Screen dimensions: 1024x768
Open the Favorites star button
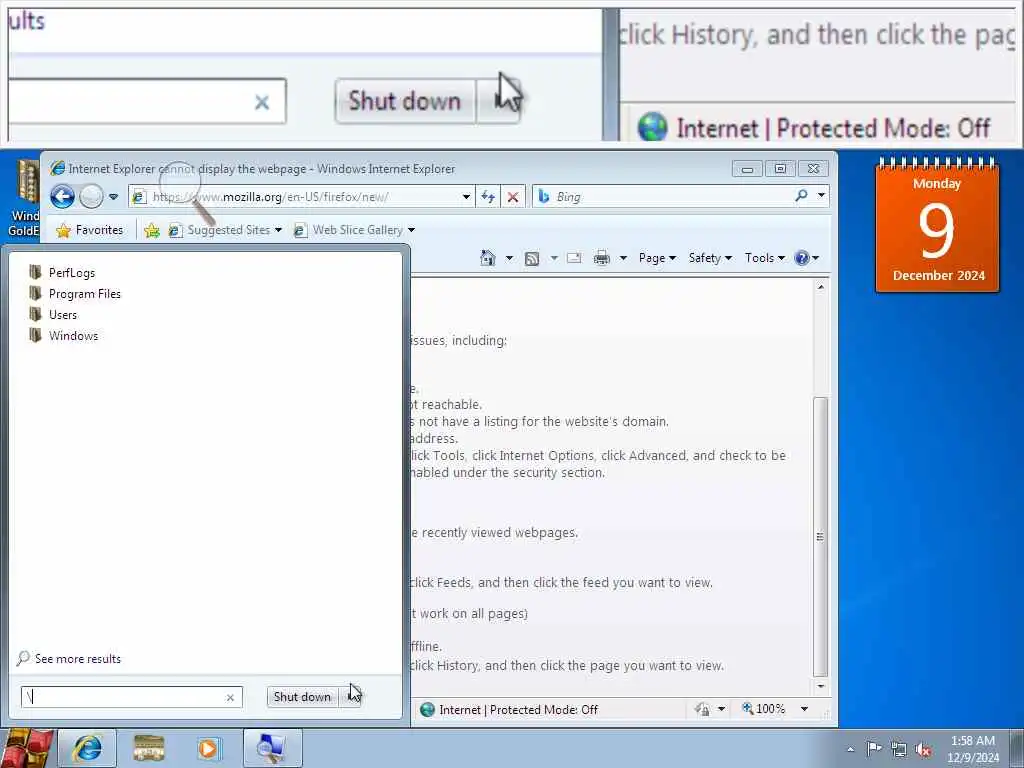click(89, 230)
